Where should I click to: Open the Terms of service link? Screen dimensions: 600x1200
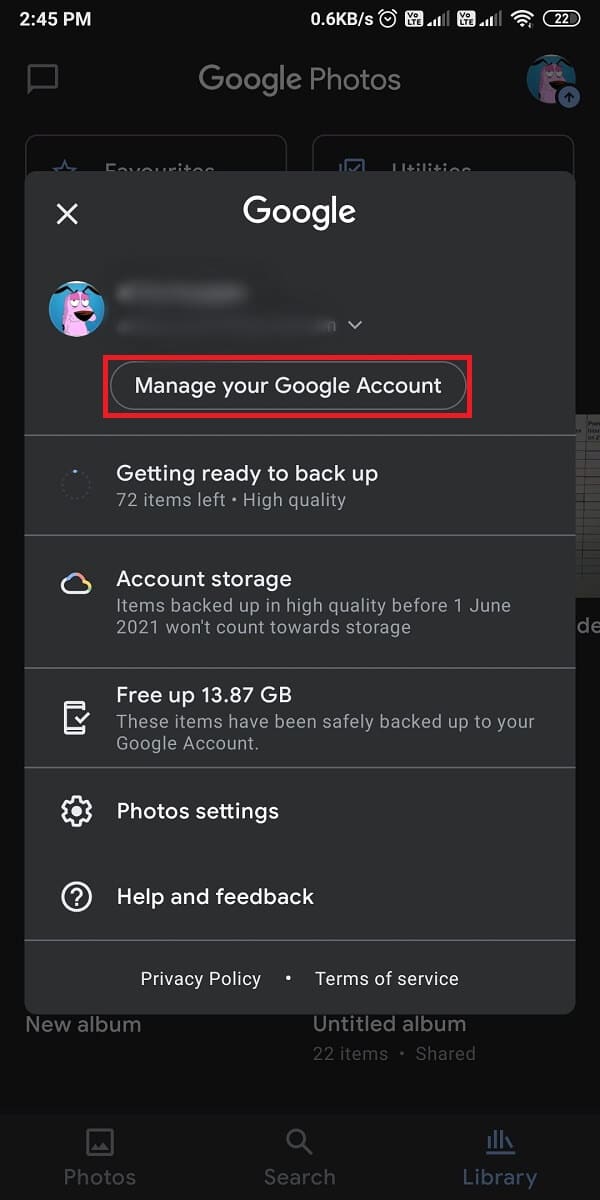coord(386,978)
